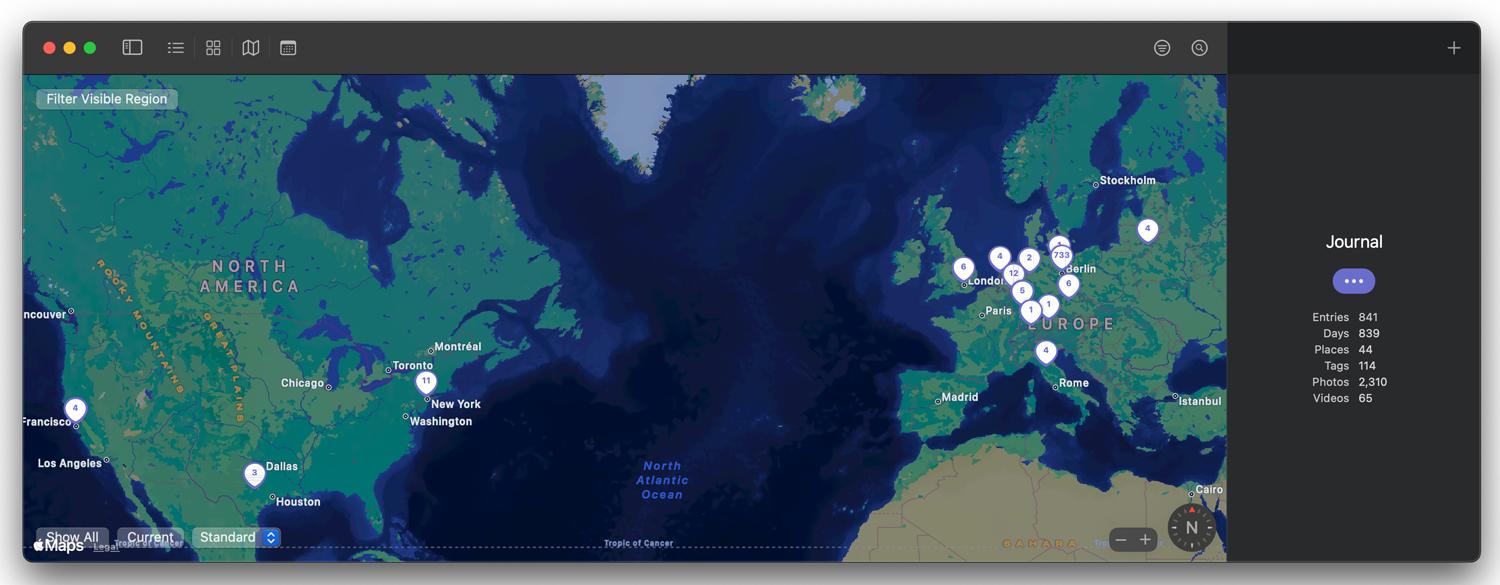Click the Houston city label
The height and width of the screenshot is (585, 1500).
[x=298, y=502]
